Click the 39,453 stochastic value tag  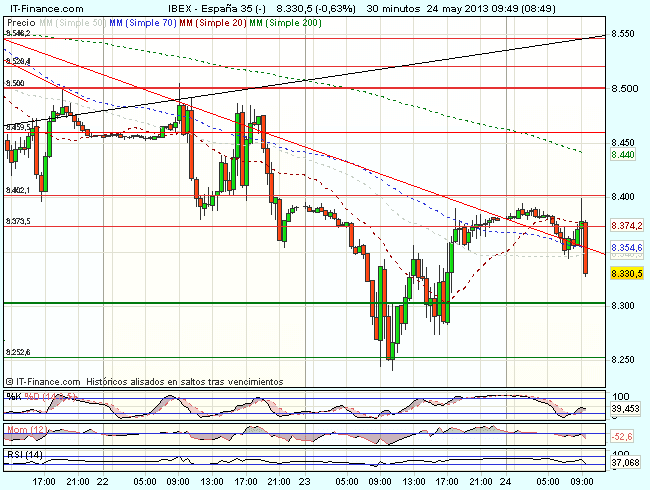(x=625, y=409)
